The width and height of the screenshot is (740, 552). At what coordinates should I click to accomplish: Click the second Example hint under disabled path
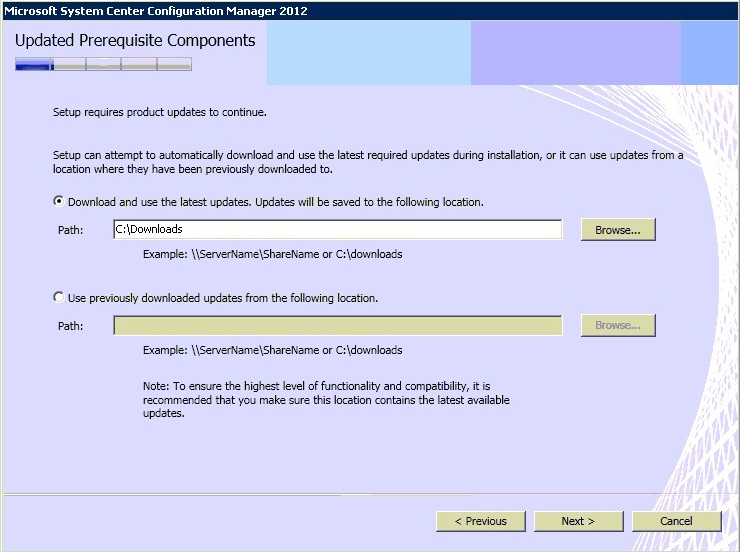pyautogui.click(x=272, y=350)
